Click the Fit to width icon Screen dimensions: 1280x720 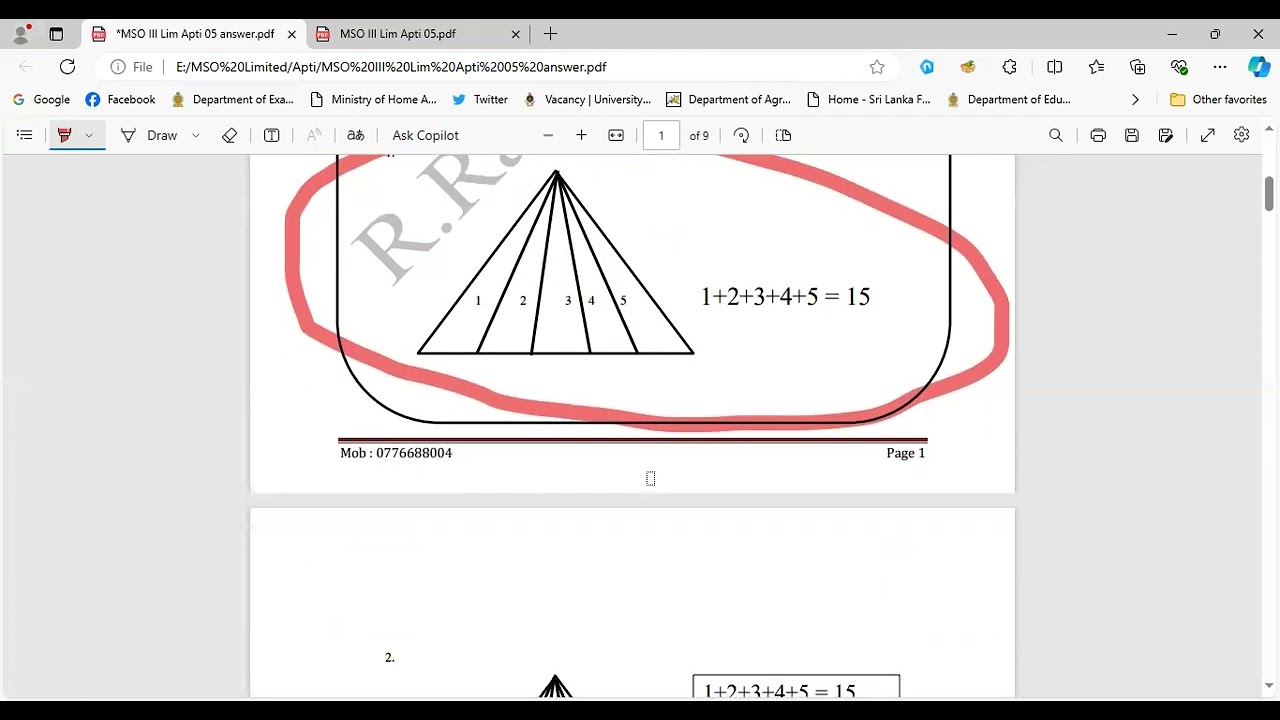pos(616,135)
